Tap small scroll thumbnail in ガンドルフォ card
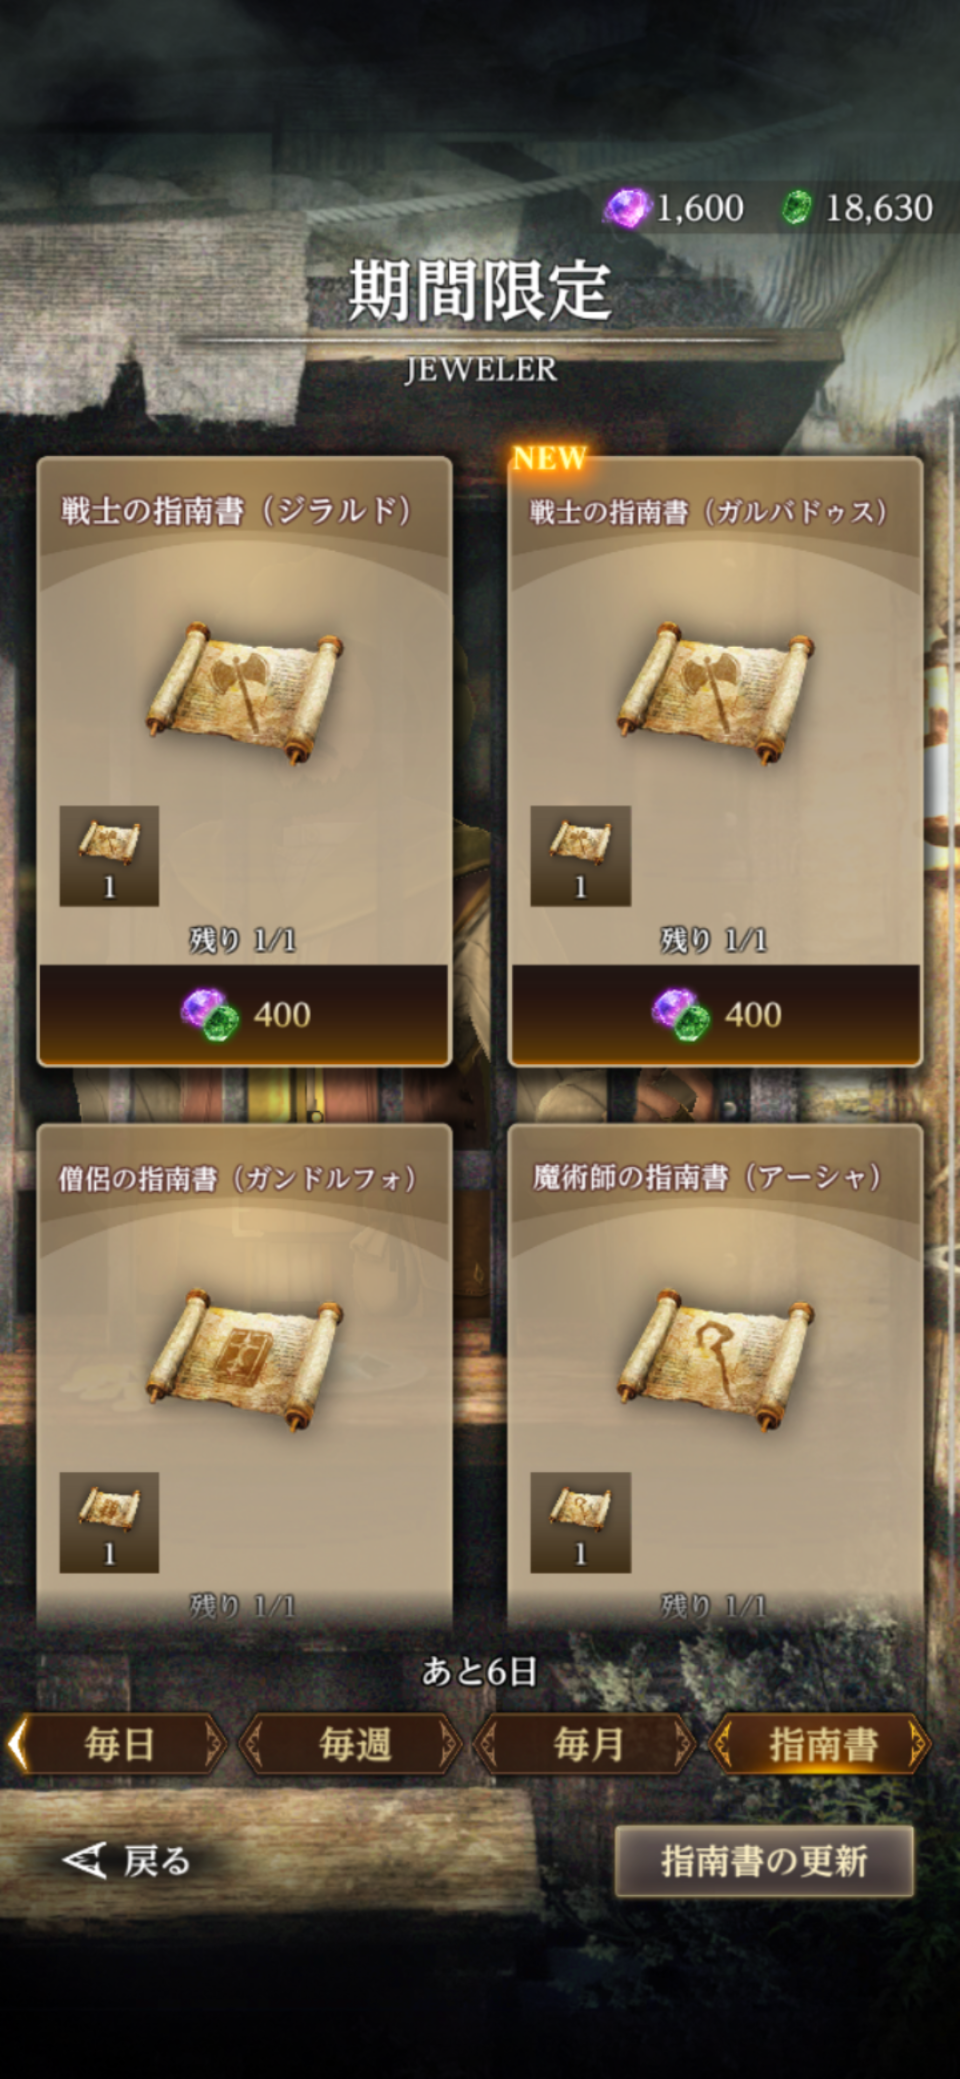 click(x=109, y=1522)
